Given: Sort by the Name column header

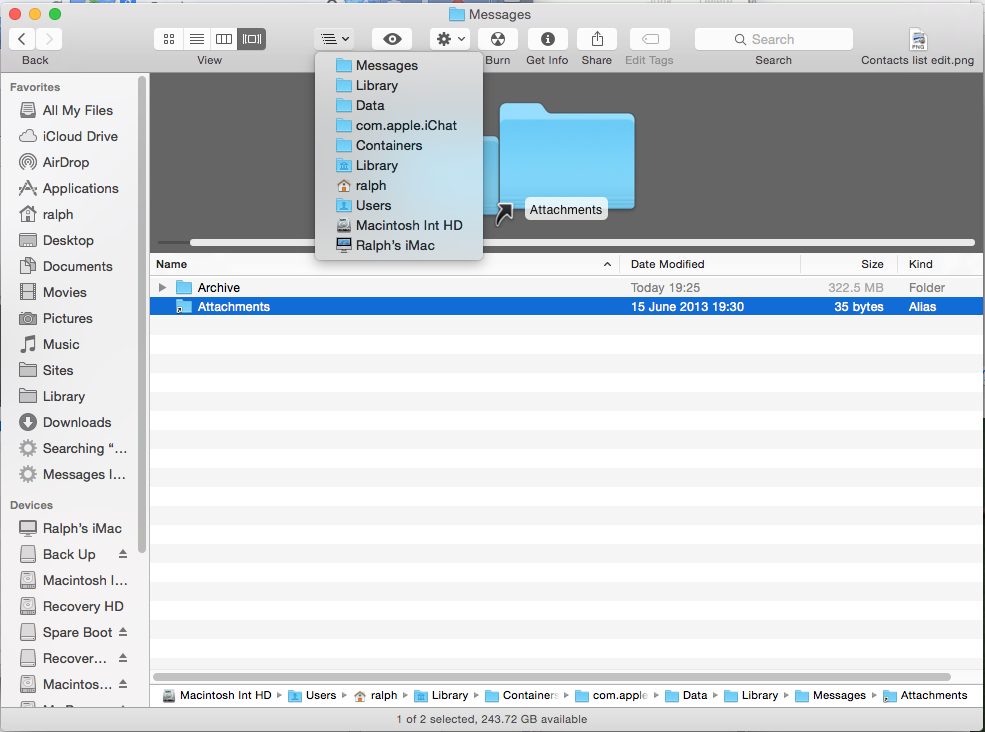Looking at the screenshot, I should [384, 264].
